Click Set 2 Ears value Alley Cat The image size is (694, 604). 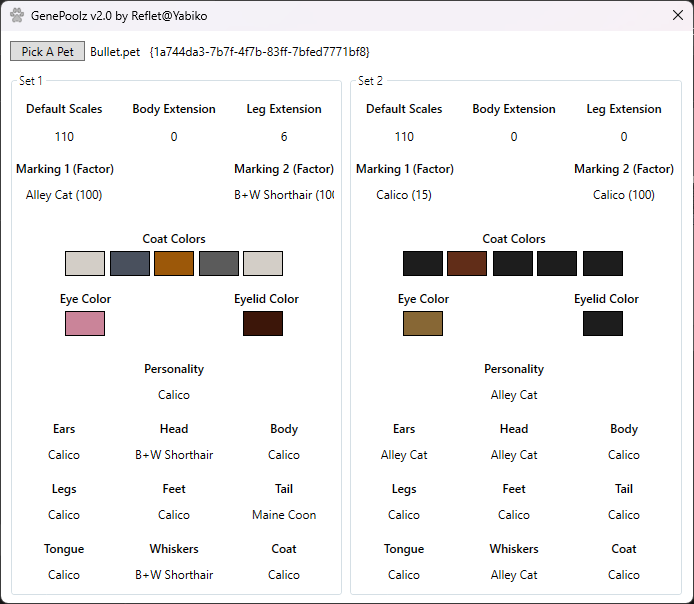tap(404, 455)
